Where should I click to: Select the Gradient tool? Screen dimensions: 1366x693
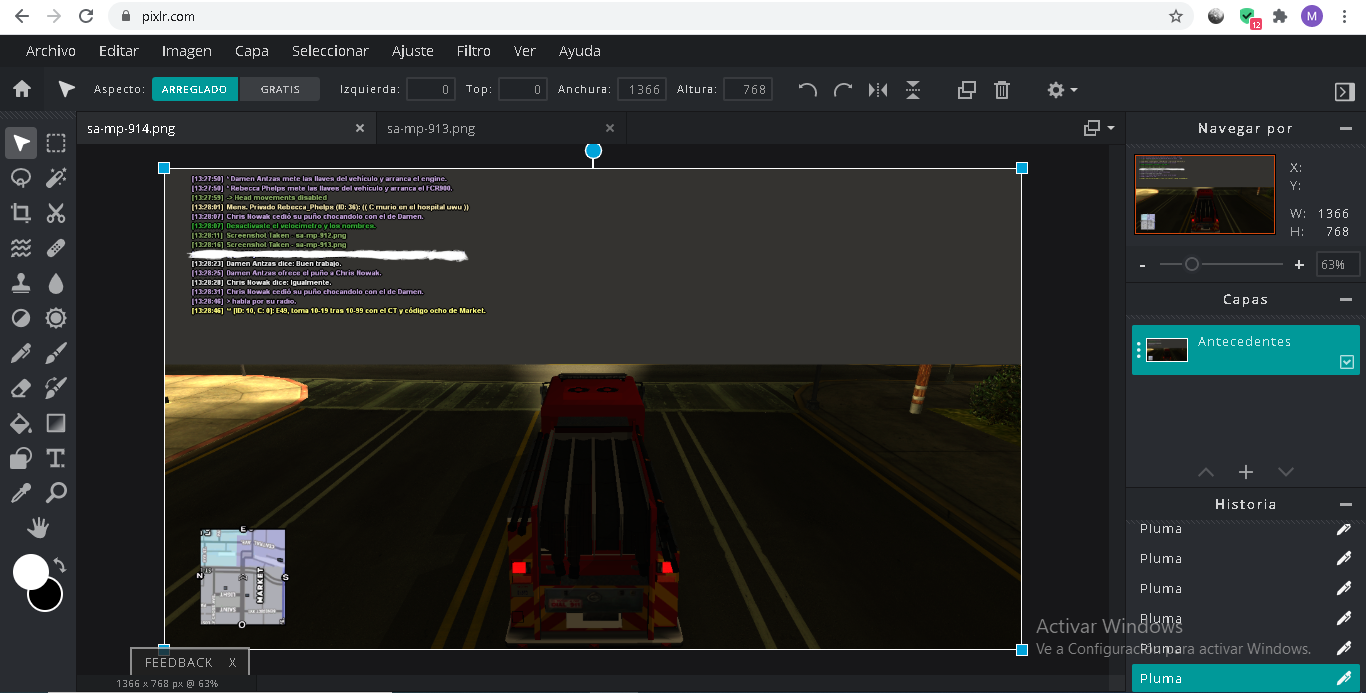56,423
